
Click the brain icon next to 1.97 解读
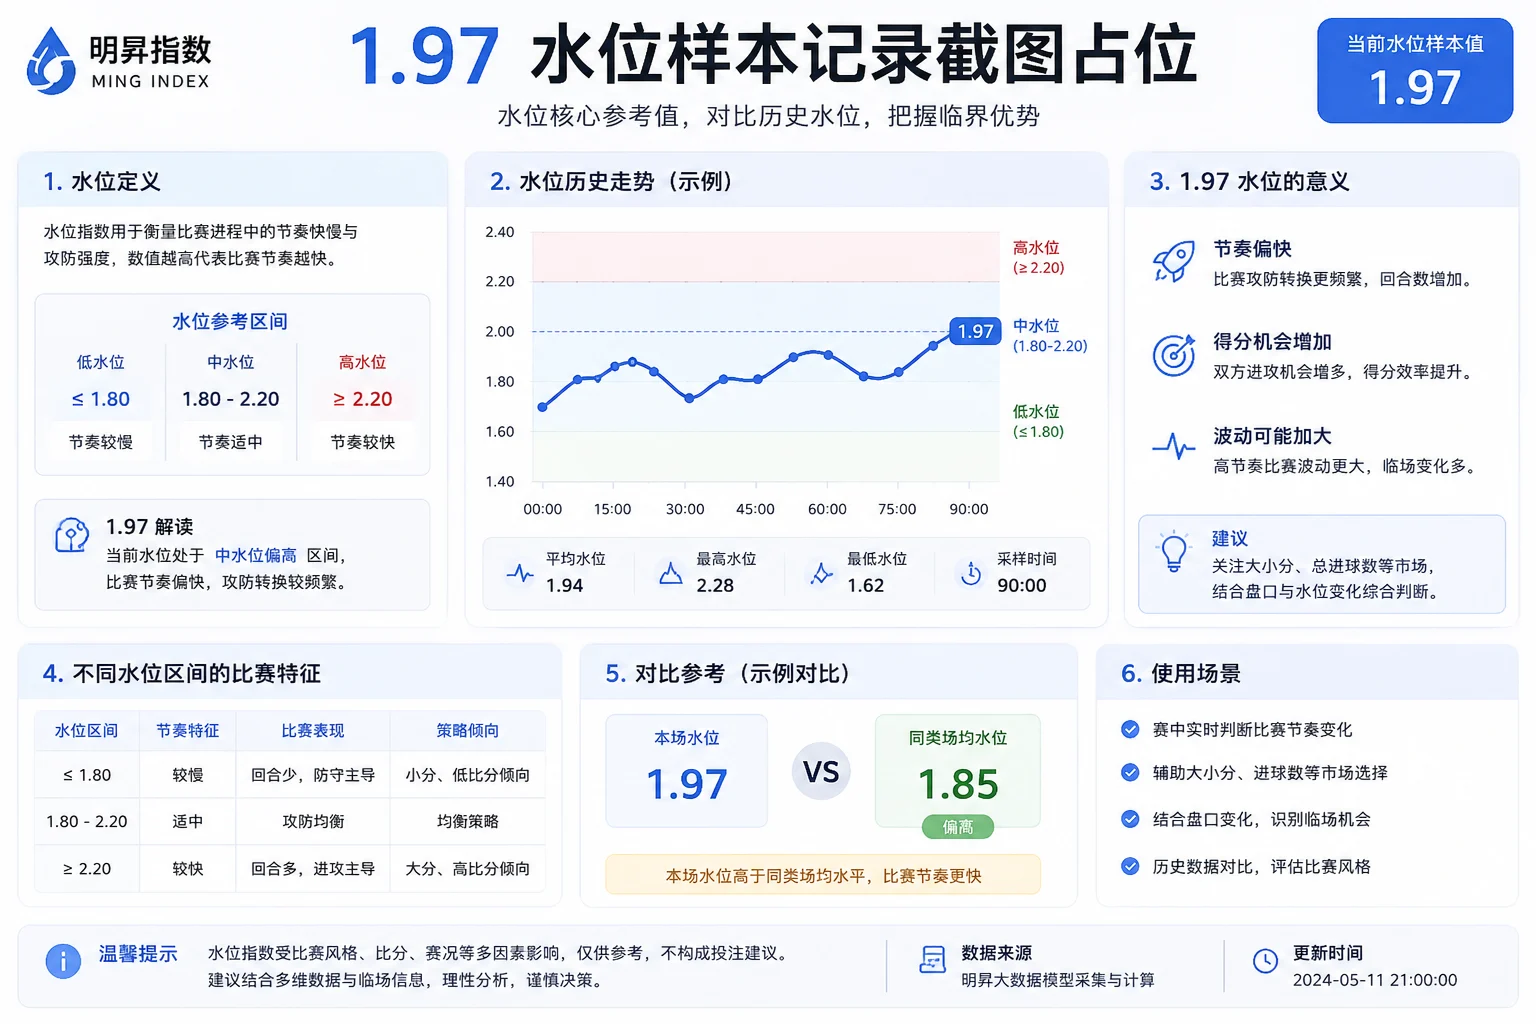coord(72,536)
